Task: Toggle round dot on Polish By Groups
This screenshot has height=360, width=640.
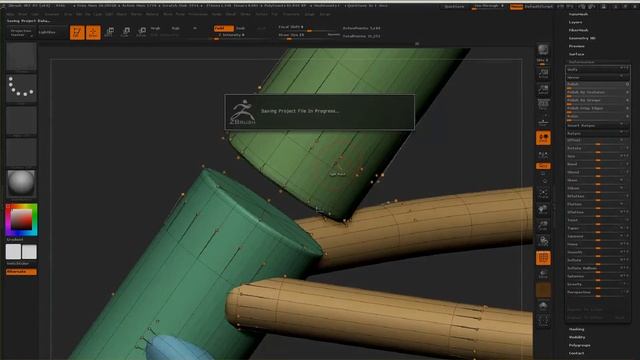Action: click(x=627, y=100)
